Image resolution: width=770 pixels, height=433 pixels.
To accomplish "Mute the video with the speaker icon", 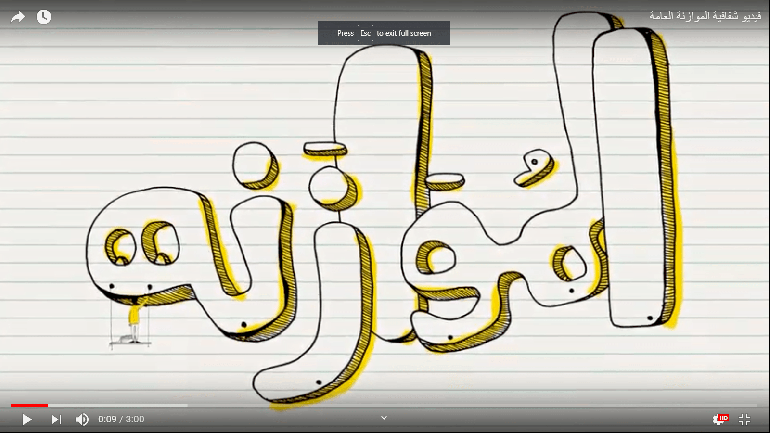I will pyautogui.click(x=82, y=419).
